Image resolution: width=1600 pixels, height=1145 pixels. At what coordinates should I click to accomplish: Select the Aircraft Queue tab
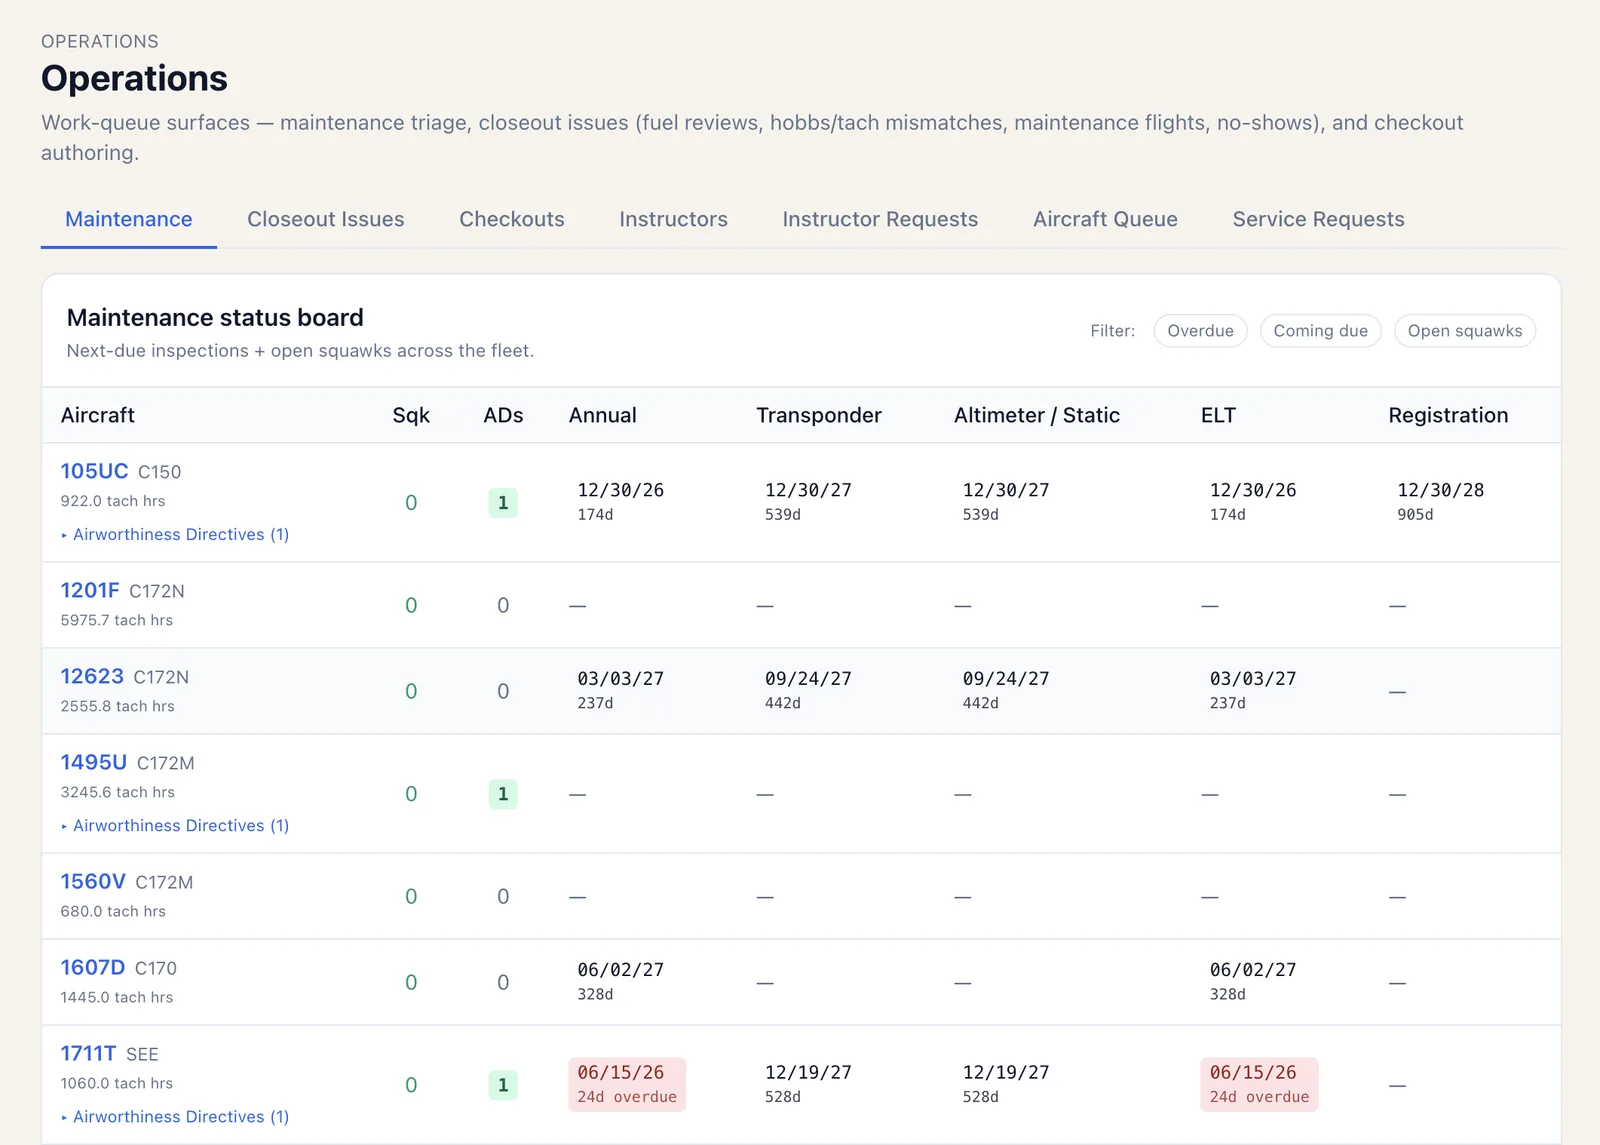click(x=1105, y=219)
